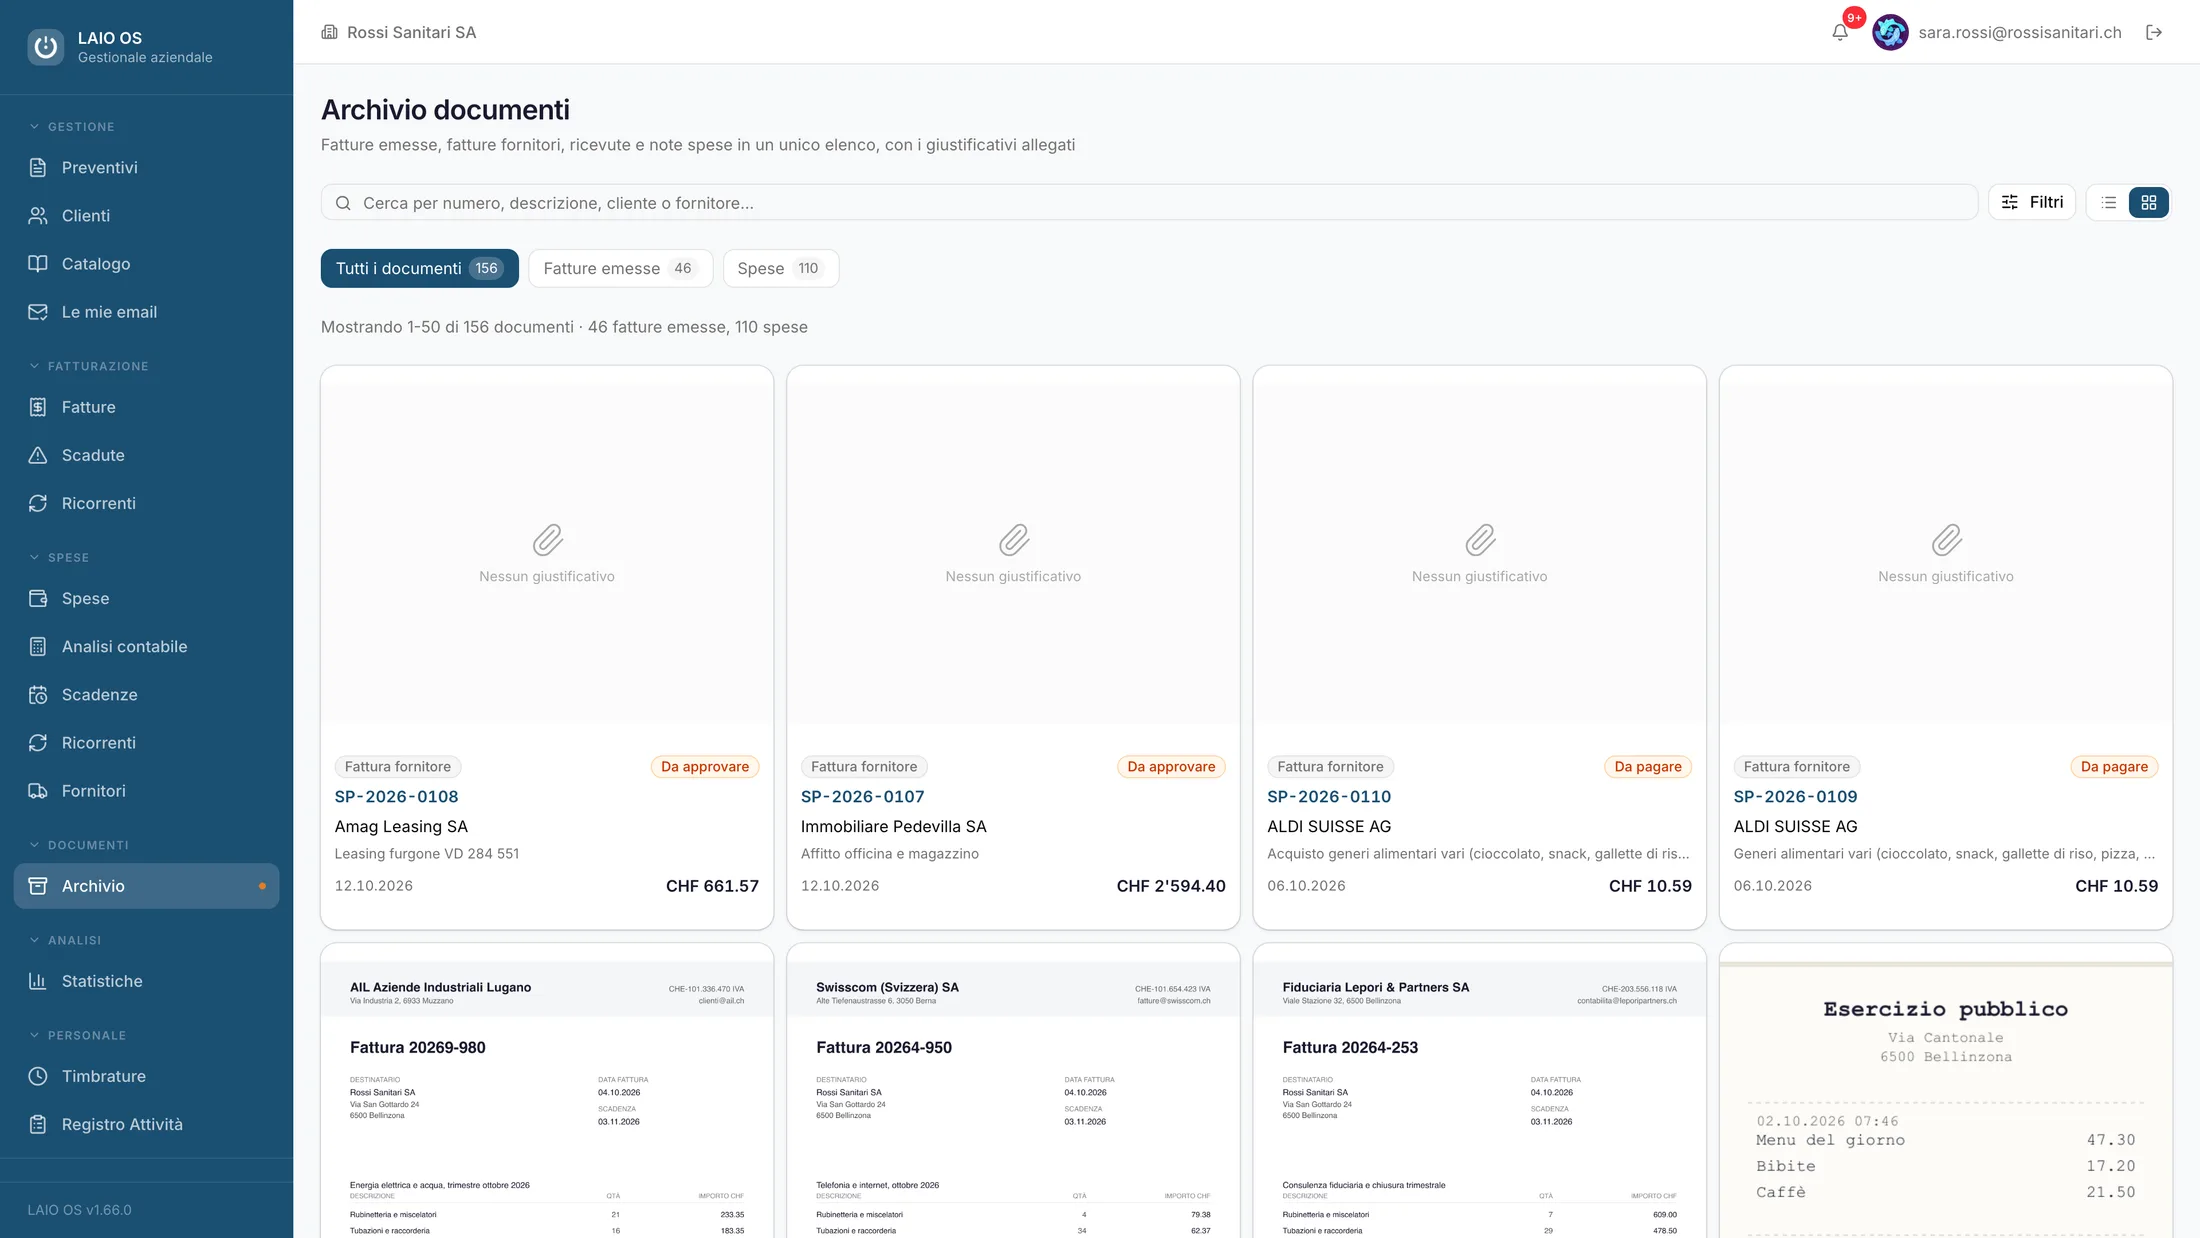Image resolution: width=2200 pixels, height=1238 pixels.
Task: Open notifications bell icon
Action: (x=1840, y=32)
